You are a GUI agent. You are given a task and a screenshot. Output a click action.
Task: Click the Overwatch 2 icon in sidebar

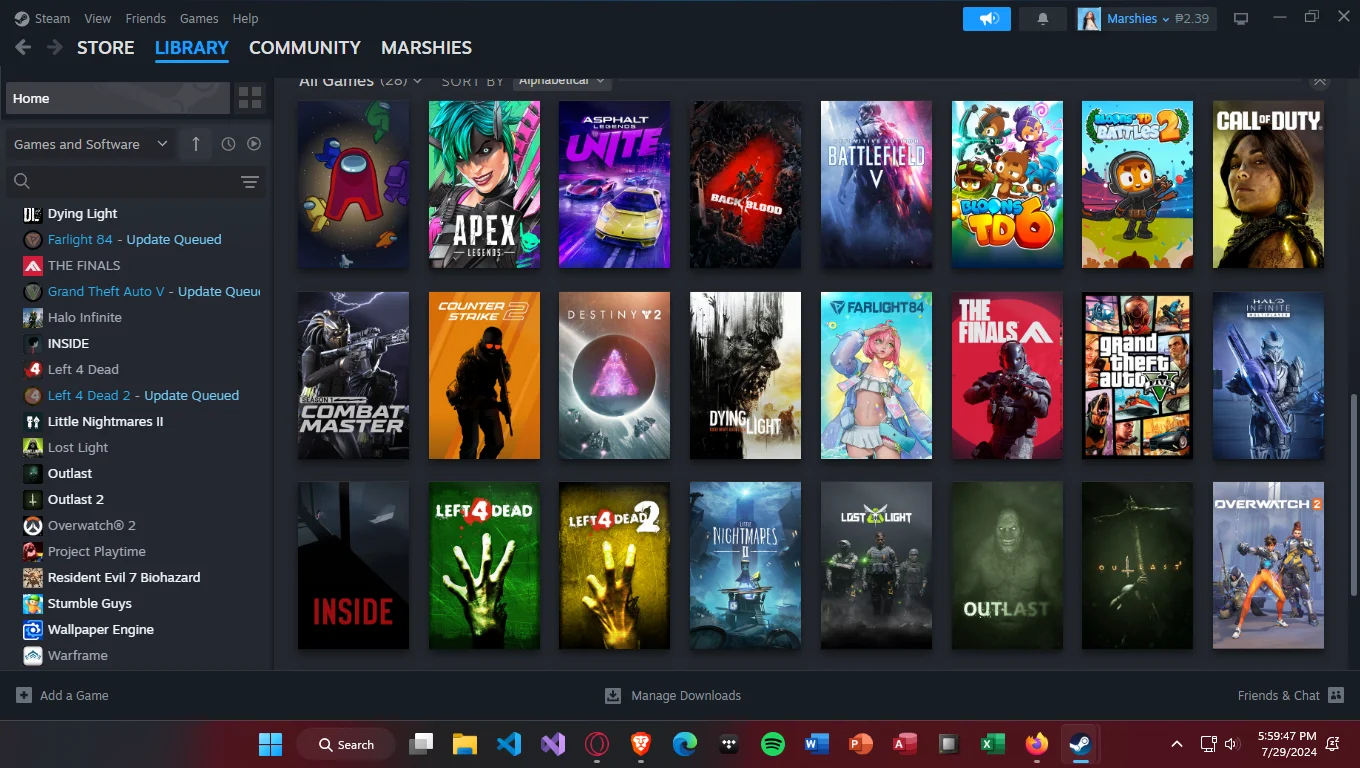click(x=32, y=525)
